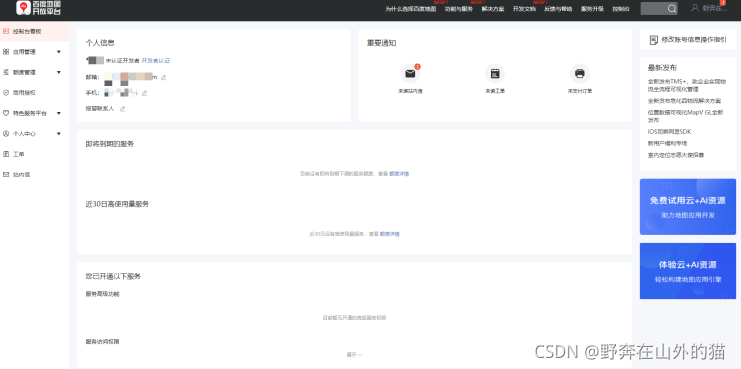The image size is (741, 369).
Task: Click the Baidu Map Open Platform logo
Action: pyautogui.click(x=39, y=8)
